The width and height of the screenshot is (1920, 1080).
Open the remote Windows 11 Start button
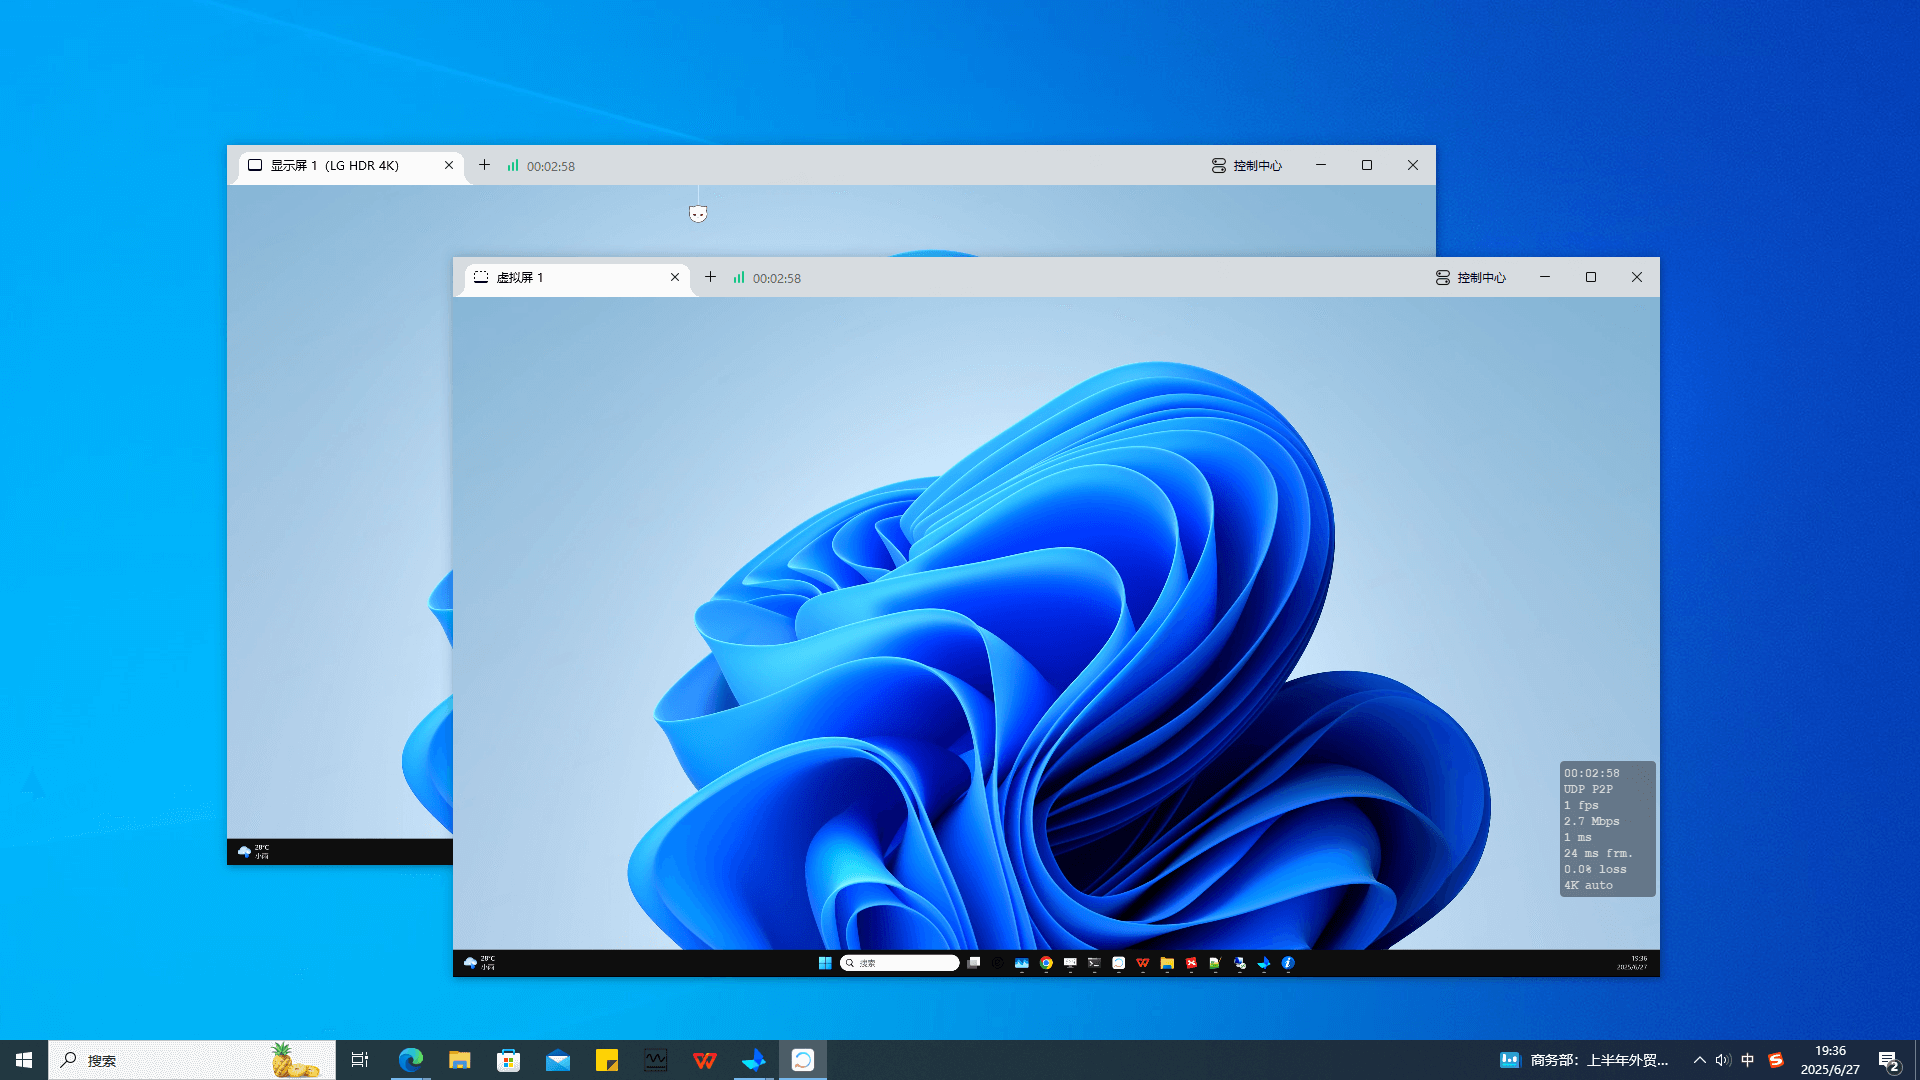click(x=825, y=963)
